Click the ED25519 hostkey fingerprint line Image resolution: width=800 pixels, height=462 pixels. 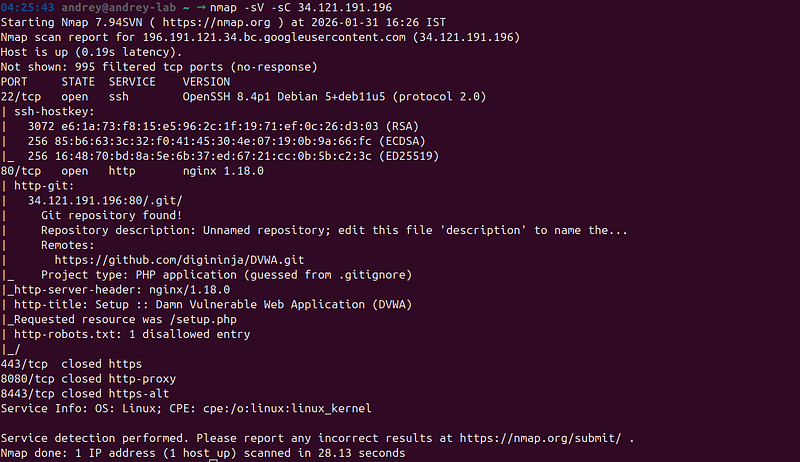point(233,156)
